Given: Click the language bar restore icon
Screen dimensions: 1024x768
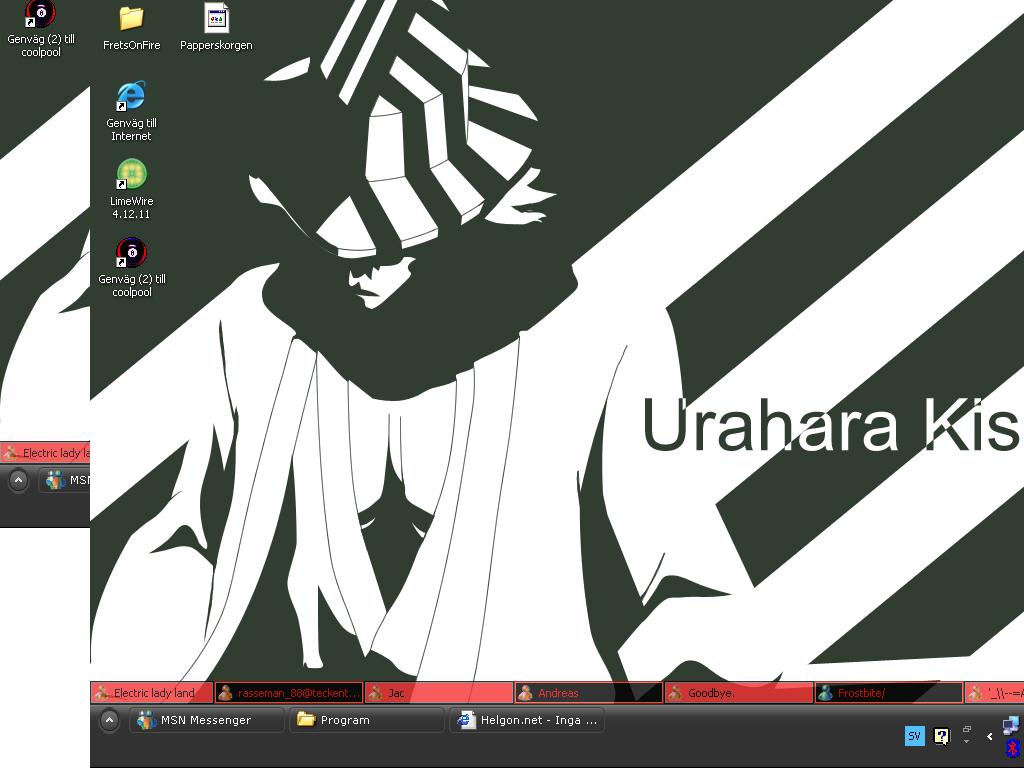Looking at the screenshot, I should [x=967, y=729].
